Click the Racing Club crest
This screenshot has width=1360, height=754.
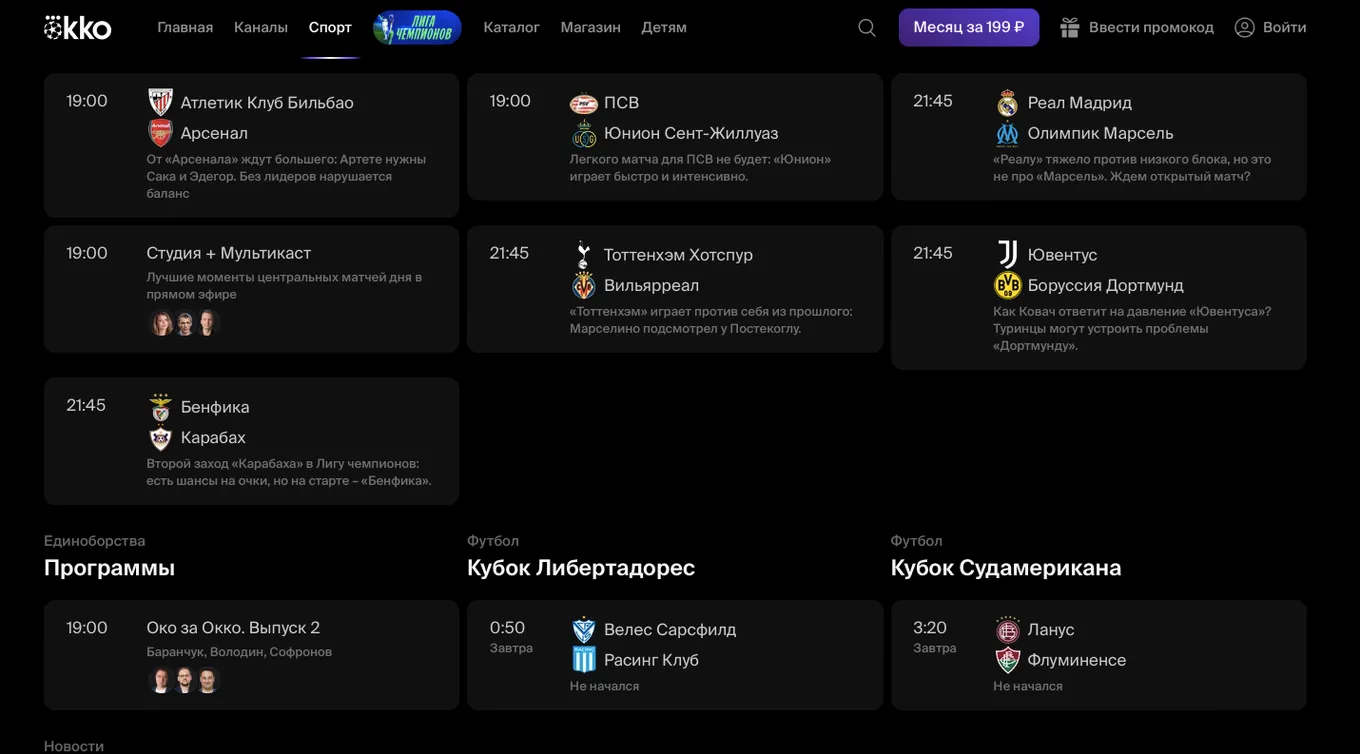pos(583,660)
